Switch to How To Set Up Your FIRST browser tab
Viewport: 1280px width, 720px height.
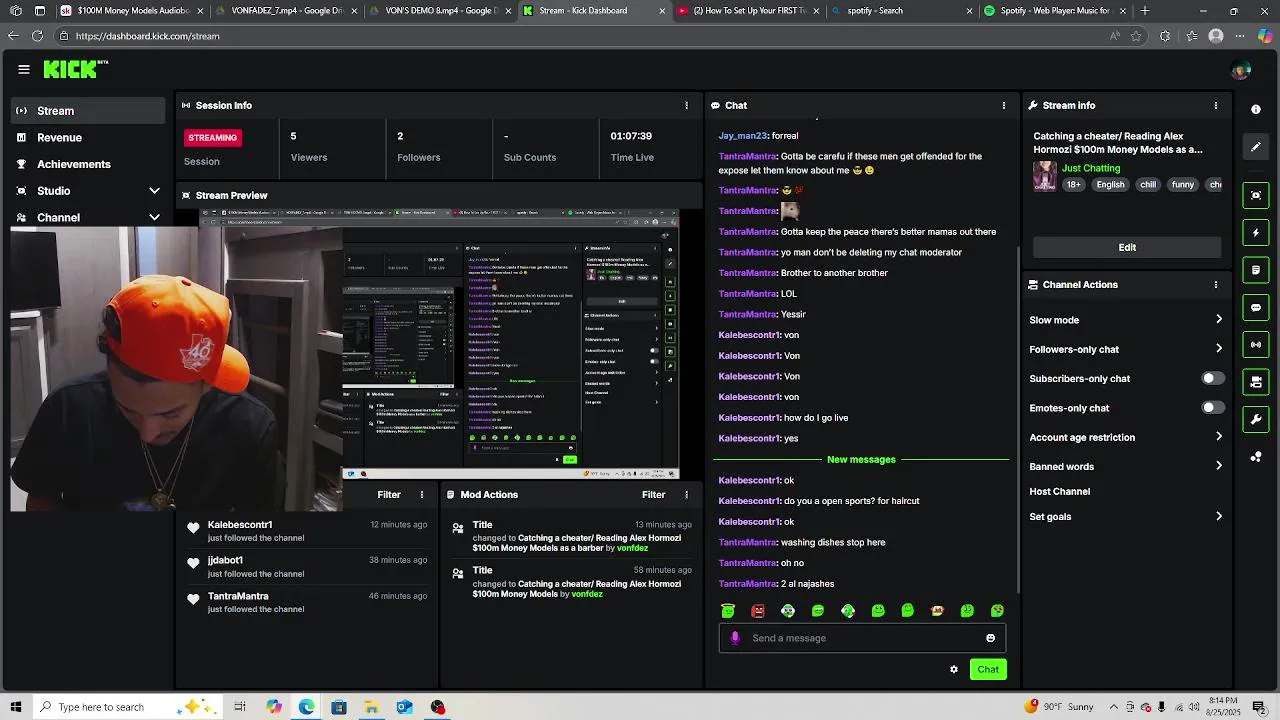click(x=748, y=11)
